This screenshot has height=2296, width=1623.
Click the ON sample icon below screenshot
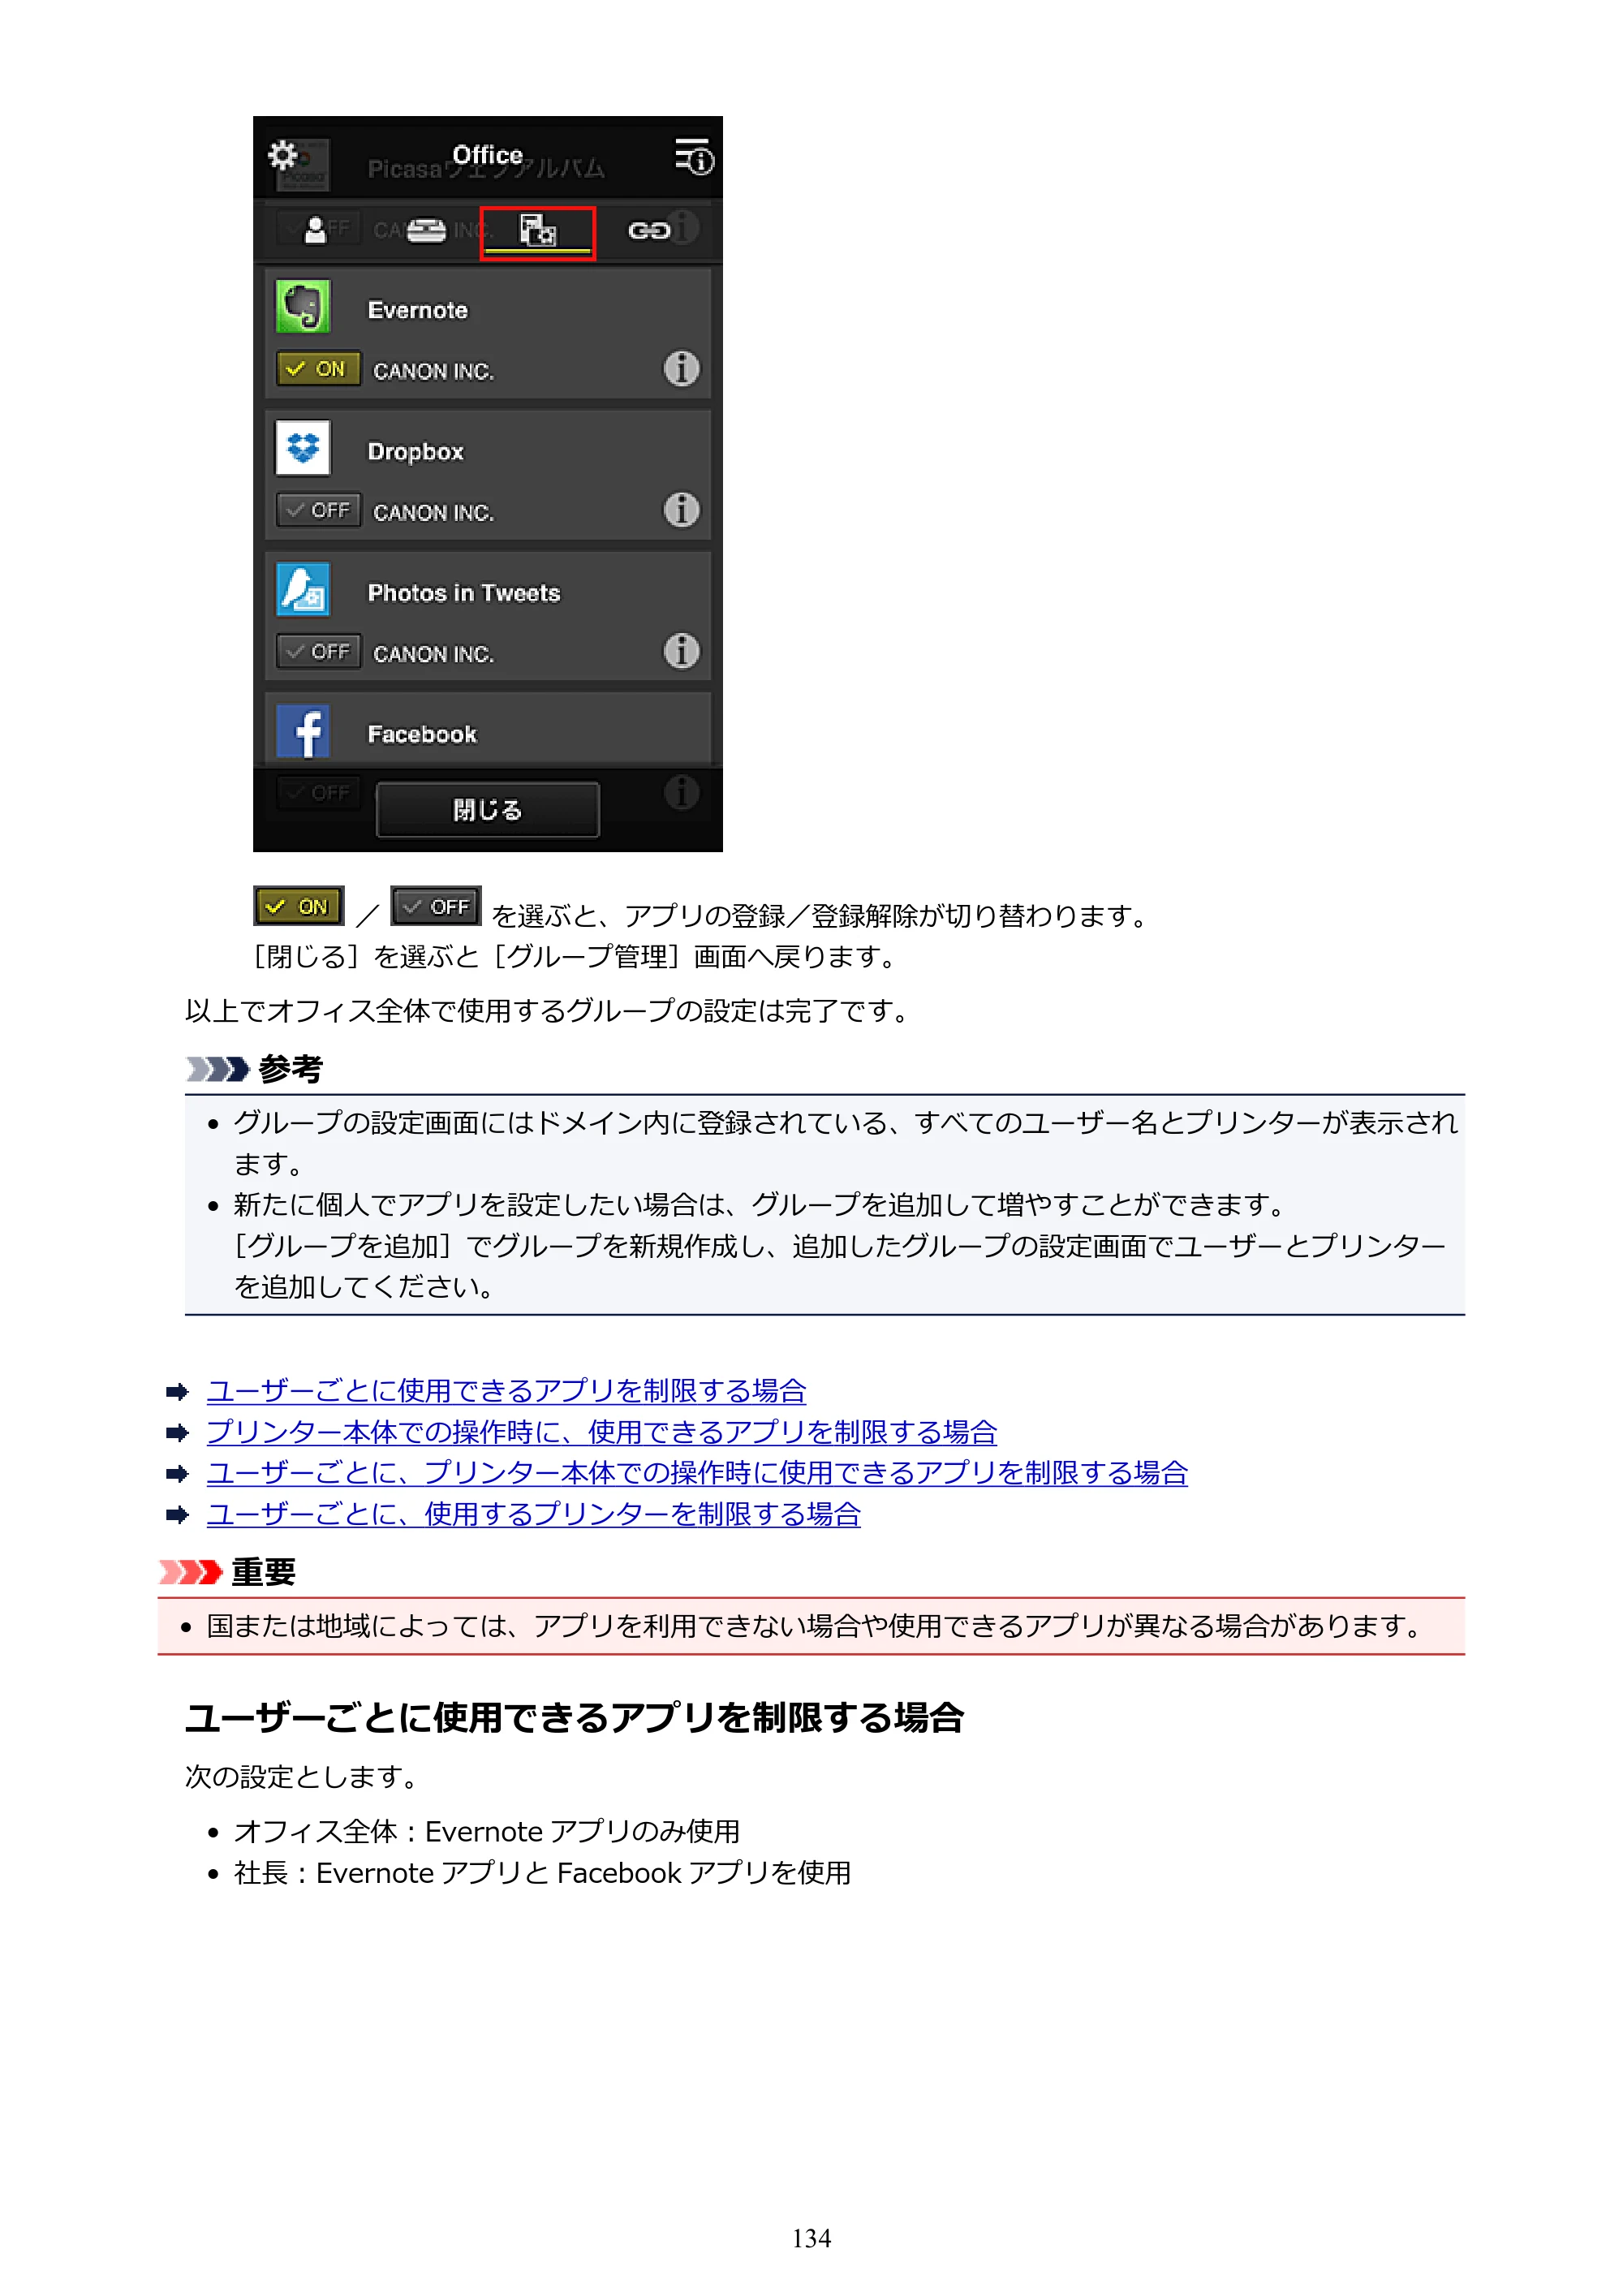coord(299,906)
